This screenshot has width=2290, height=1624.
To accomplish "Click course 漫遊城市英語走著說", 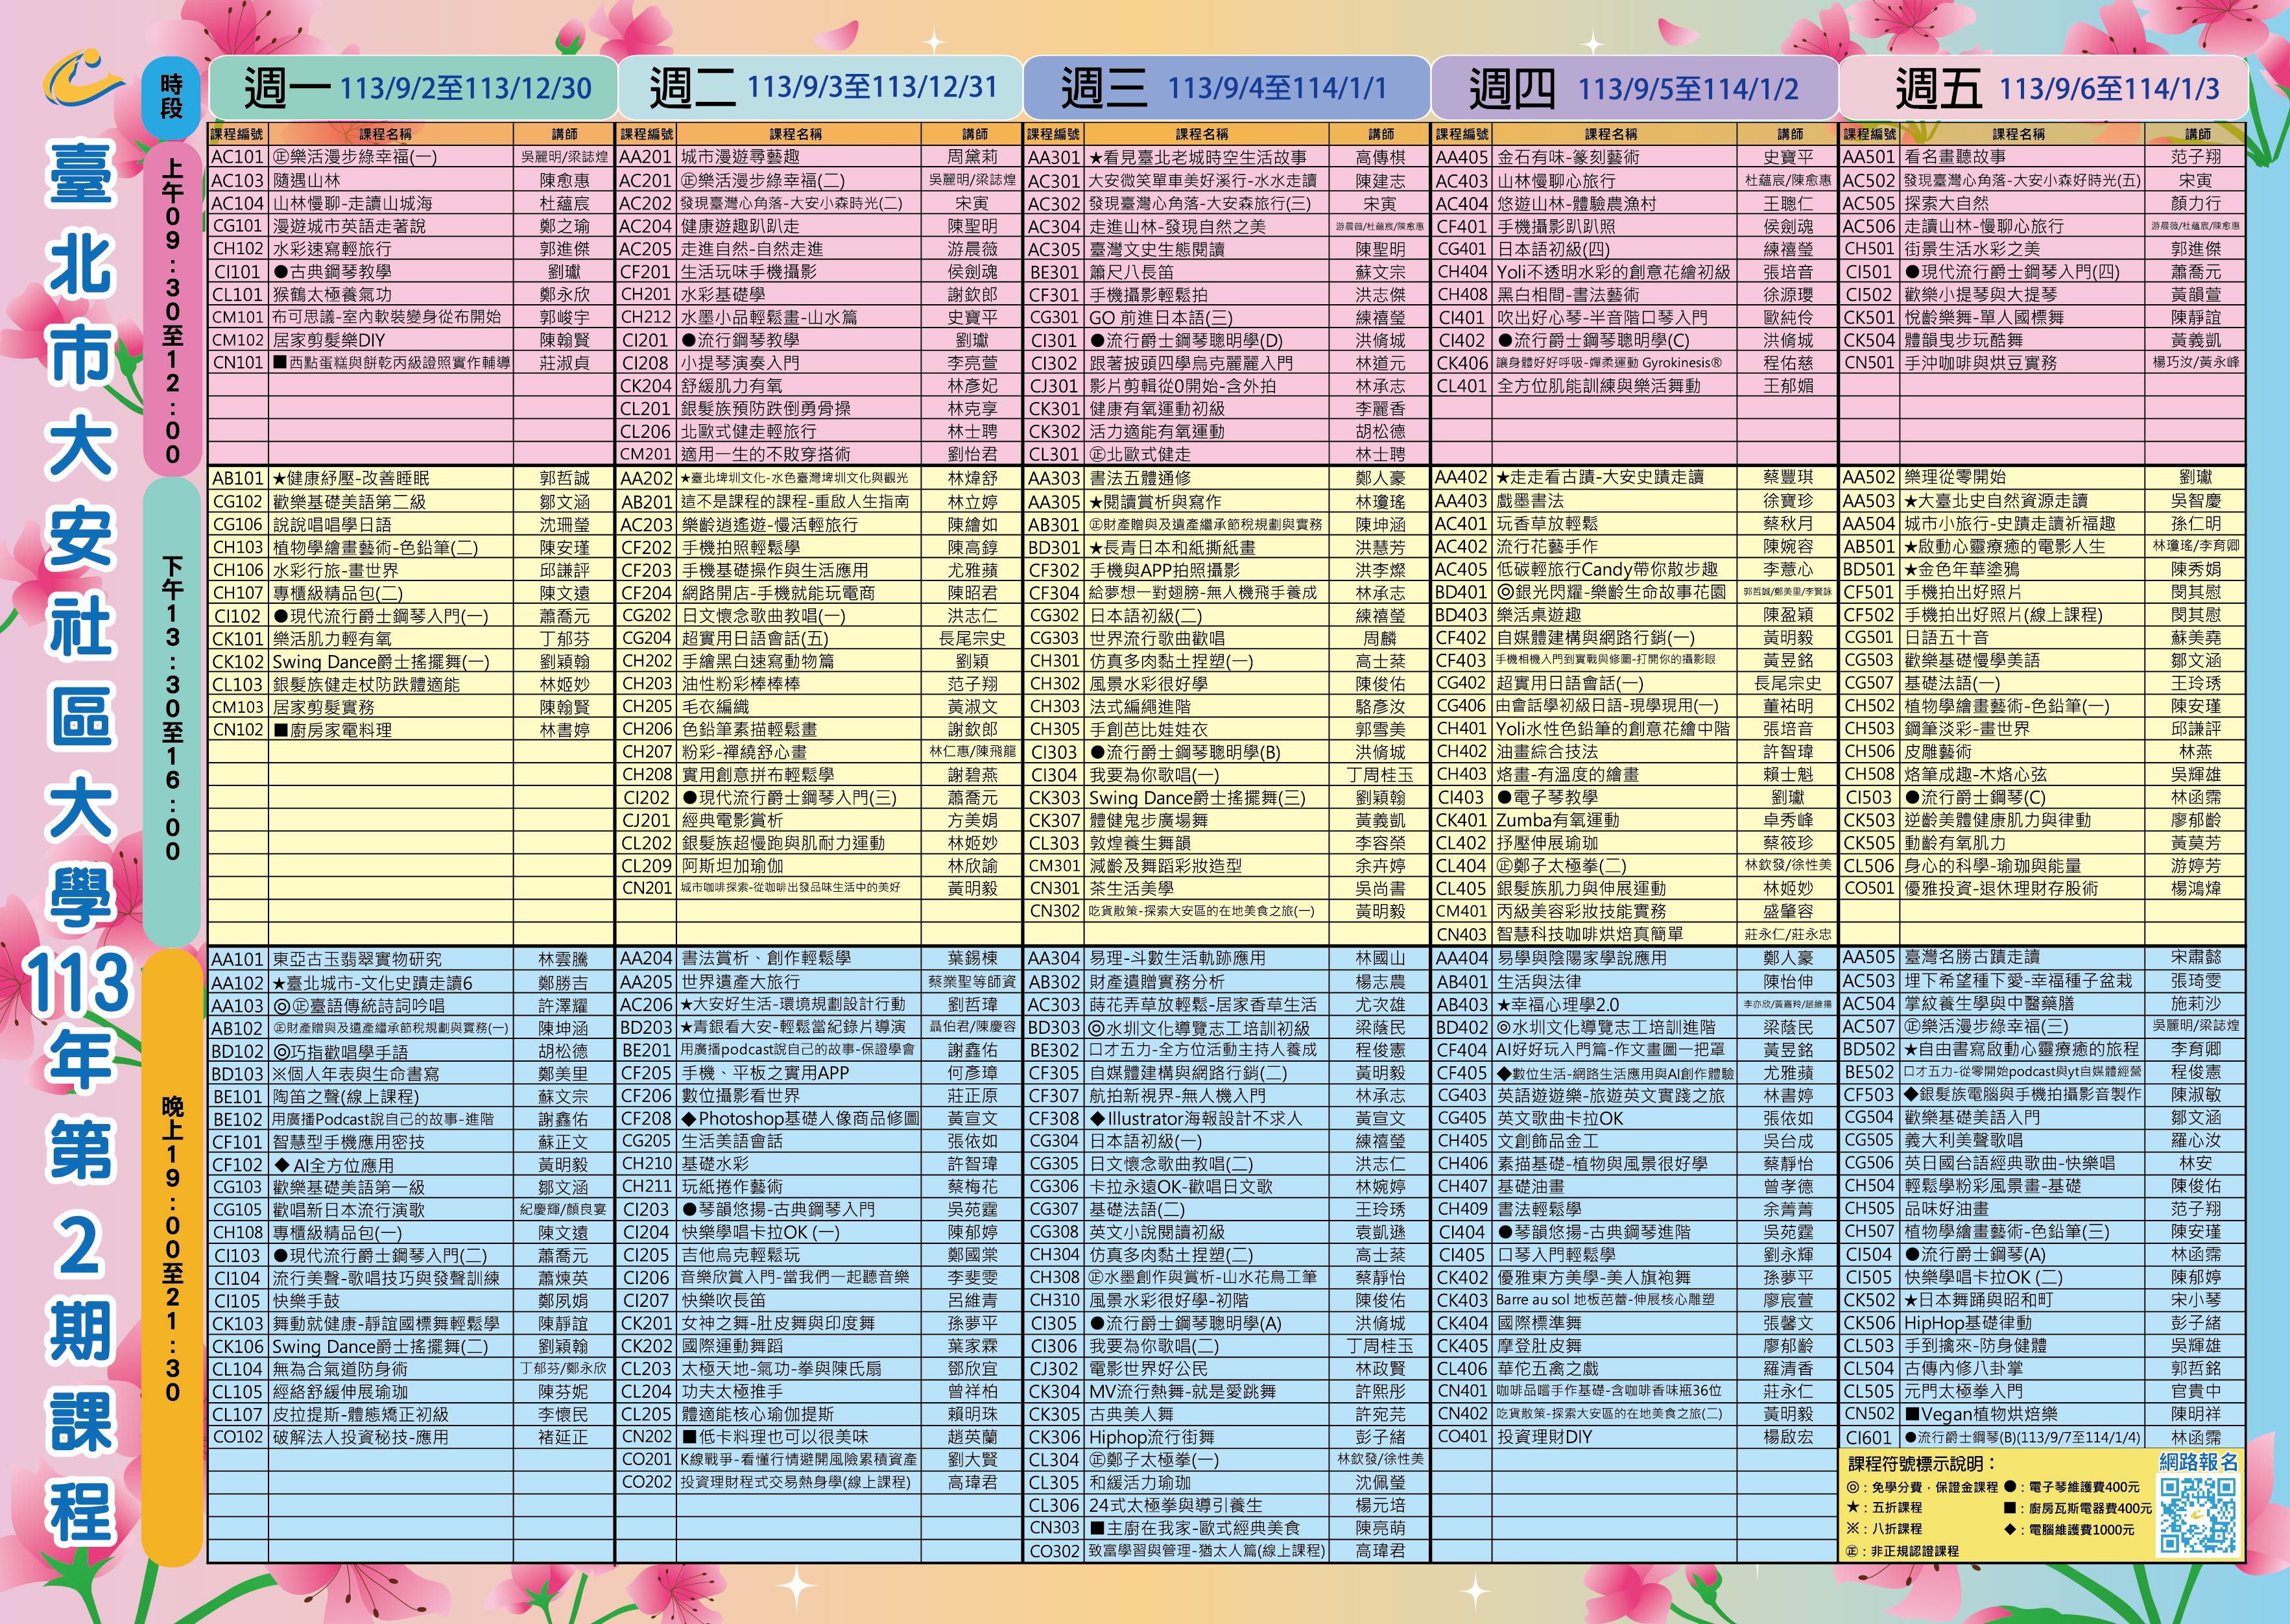I will point(349,226).
